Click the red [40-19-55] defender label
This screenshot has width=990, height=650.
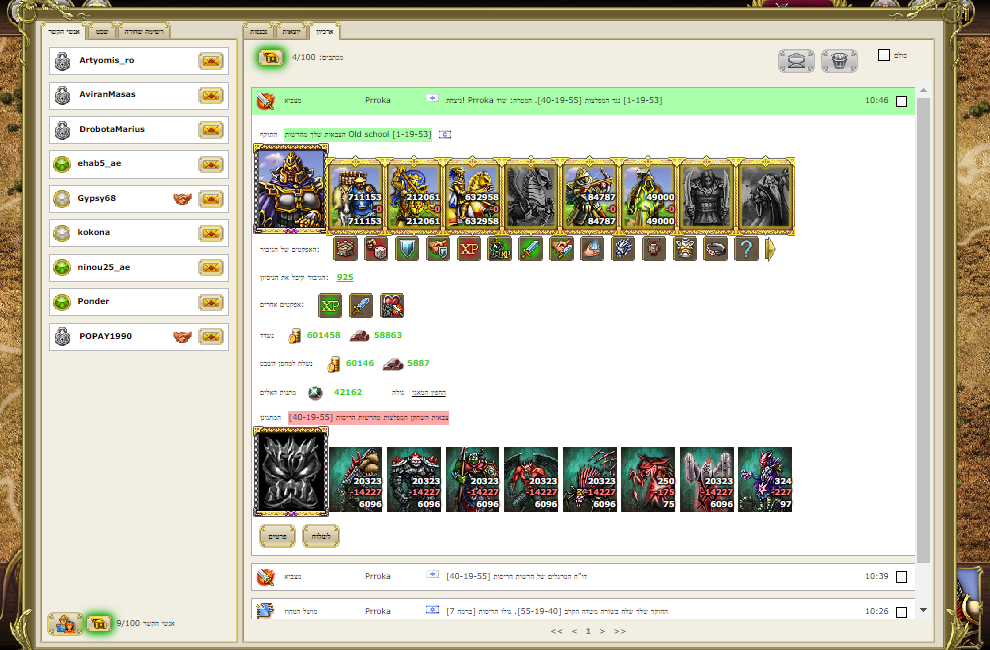(368, 418)
